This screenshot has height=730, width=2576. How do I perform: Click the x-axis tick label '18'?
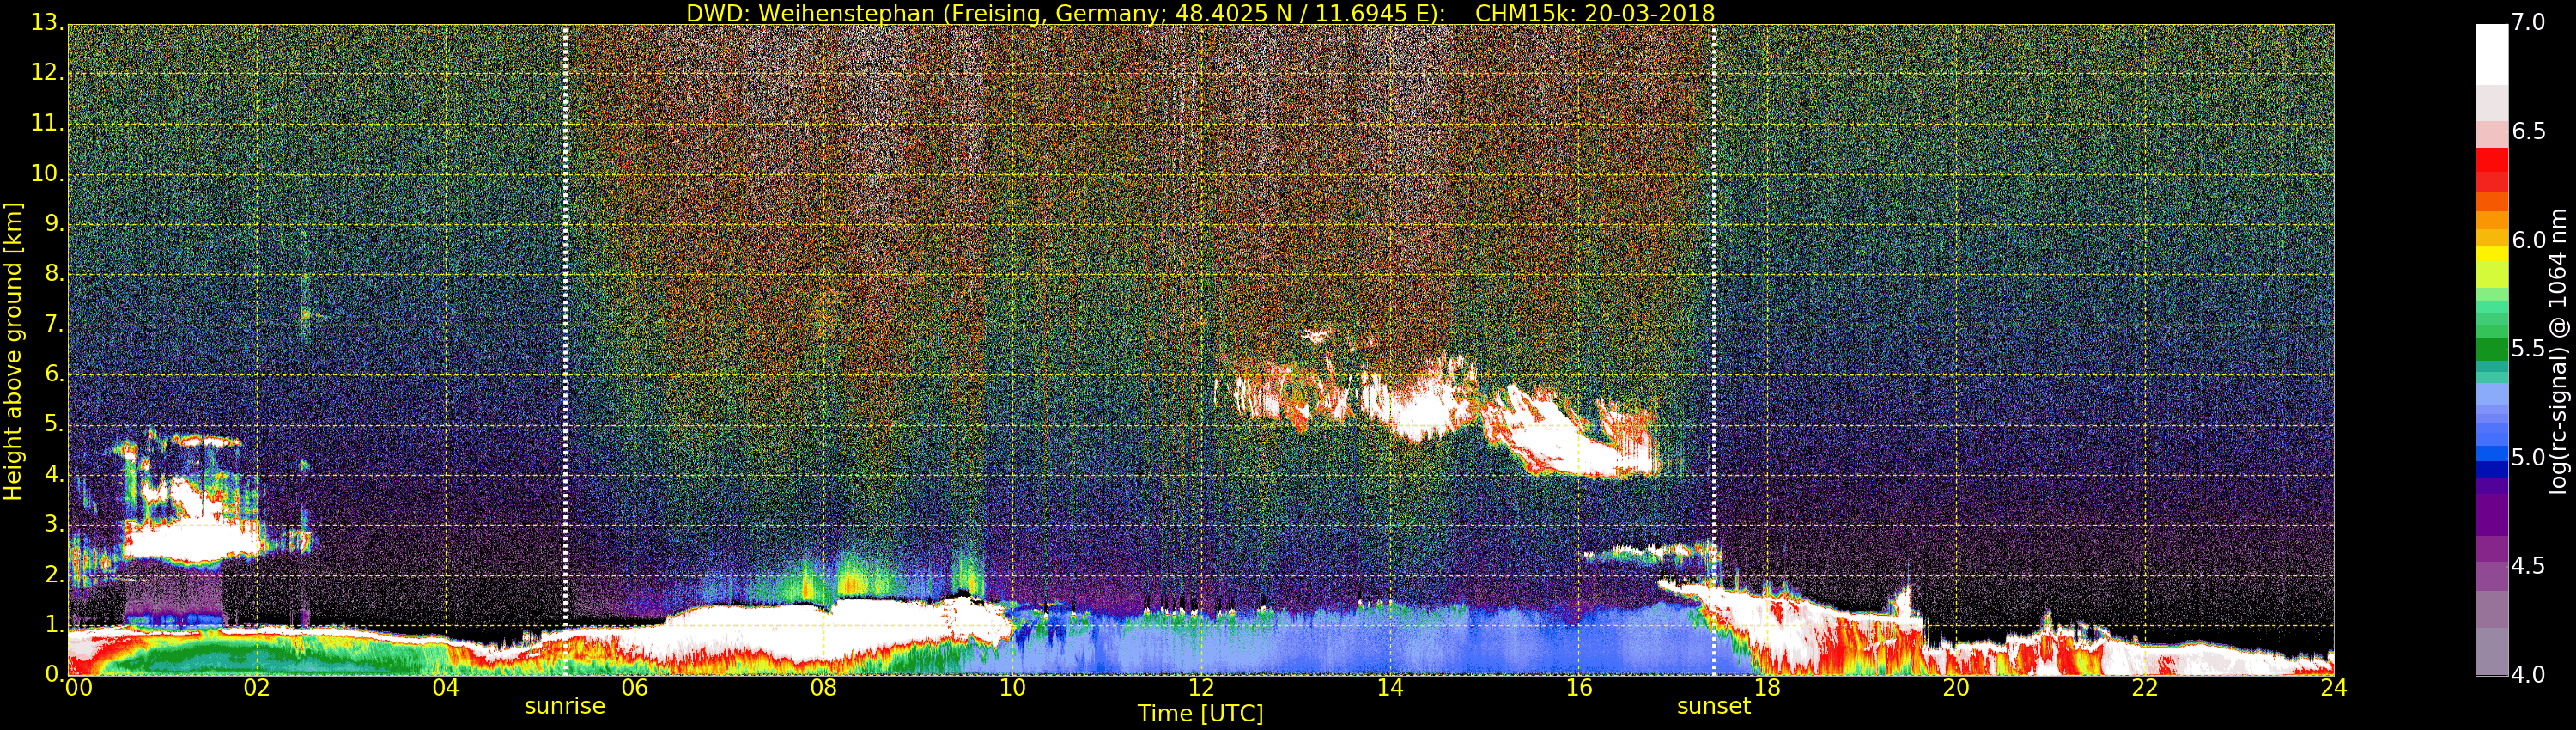coord(1767,687)
